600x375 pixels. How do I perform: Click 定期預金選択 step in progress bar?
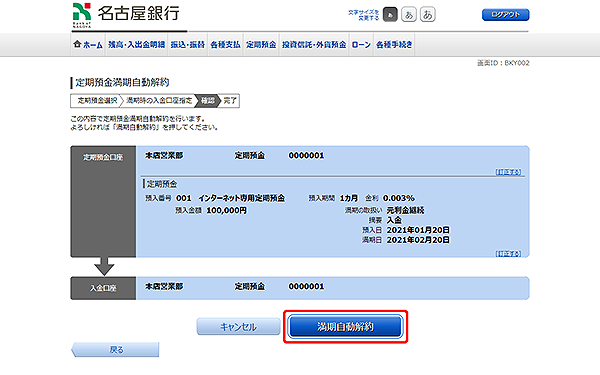tap(97, 101)
